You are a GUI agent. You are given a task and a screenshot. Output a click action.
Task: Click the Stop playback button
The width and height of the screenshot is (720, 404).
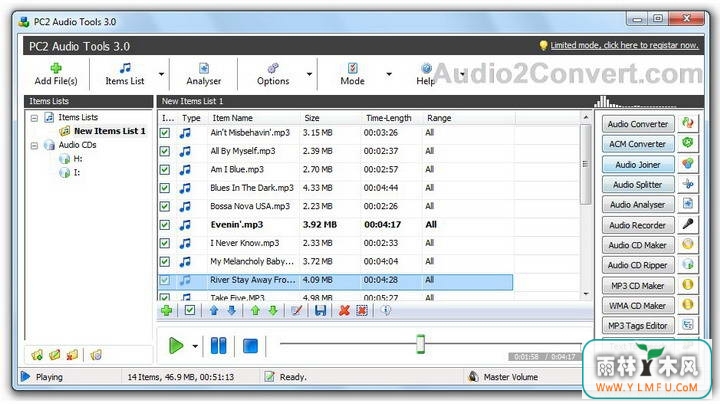click(x=250, y=346)
